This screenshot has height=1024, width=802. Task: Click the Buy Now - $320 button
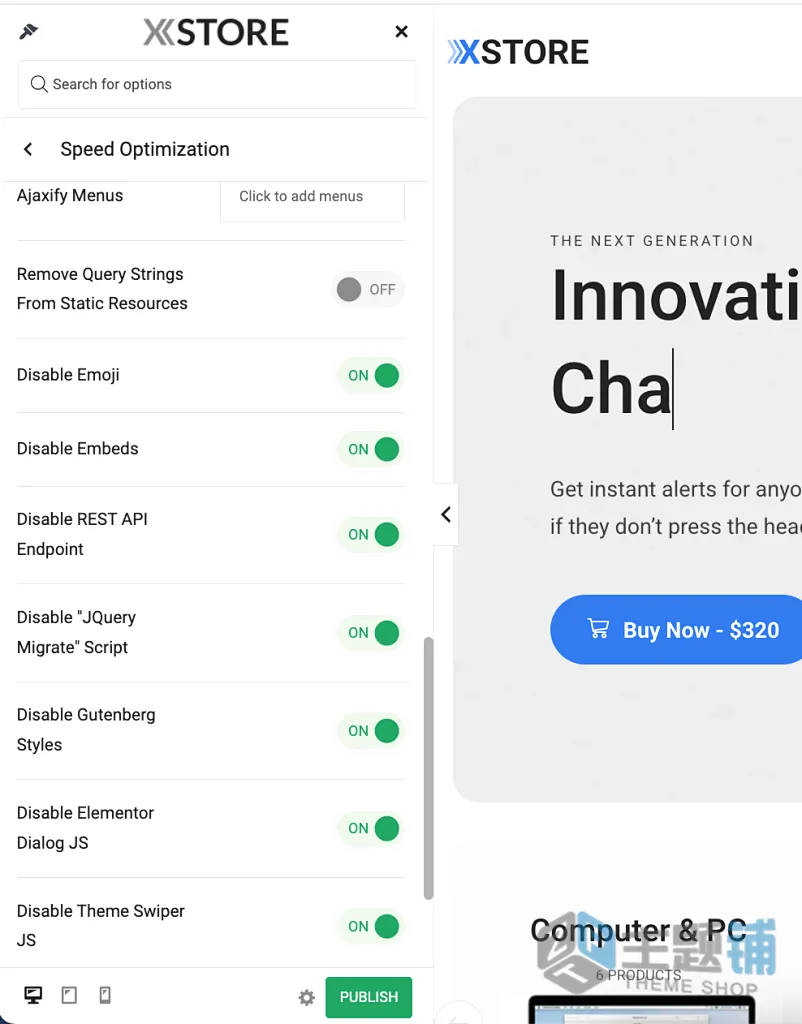(x=676, y=630)
